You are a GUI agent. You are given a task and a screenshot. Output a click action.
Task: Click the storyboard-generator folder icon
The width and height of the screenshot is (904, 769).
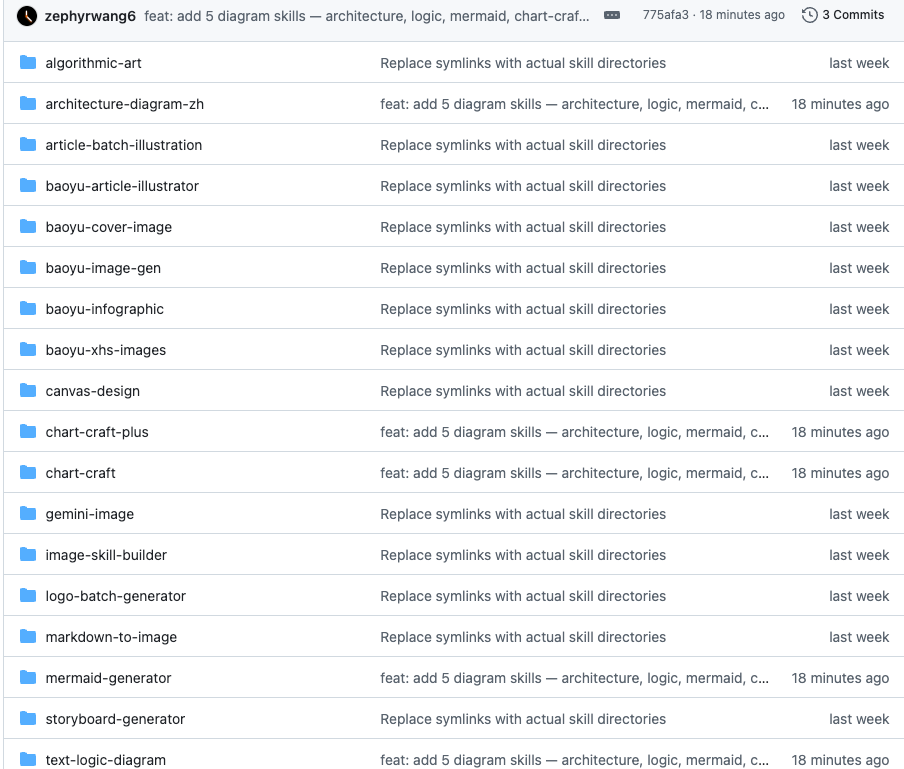tap(28, 719)
